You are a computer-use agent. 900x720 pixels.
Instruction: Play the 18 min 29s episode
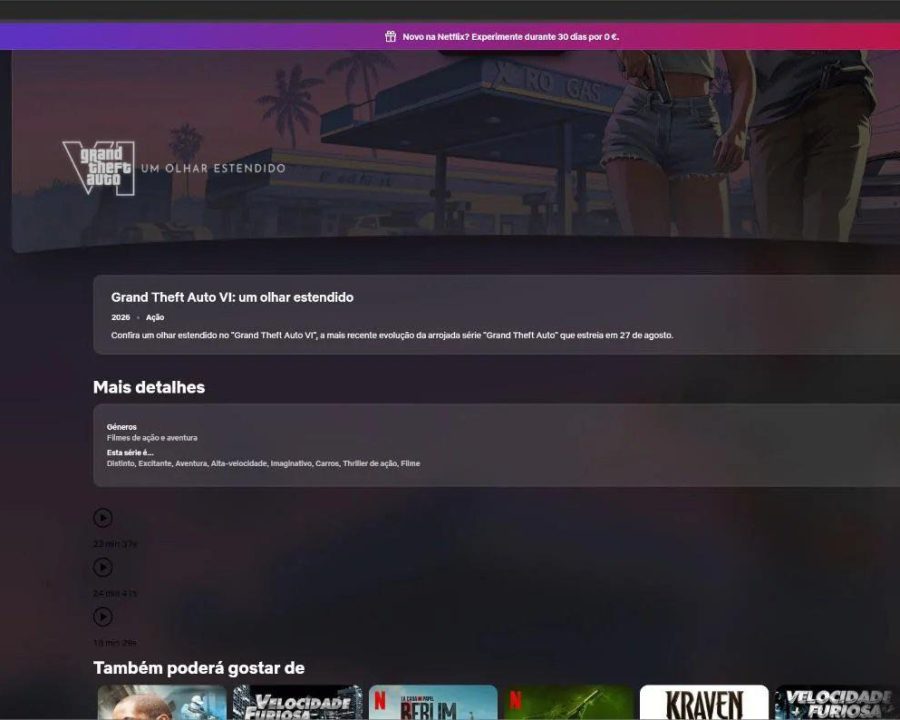(103, 617)
